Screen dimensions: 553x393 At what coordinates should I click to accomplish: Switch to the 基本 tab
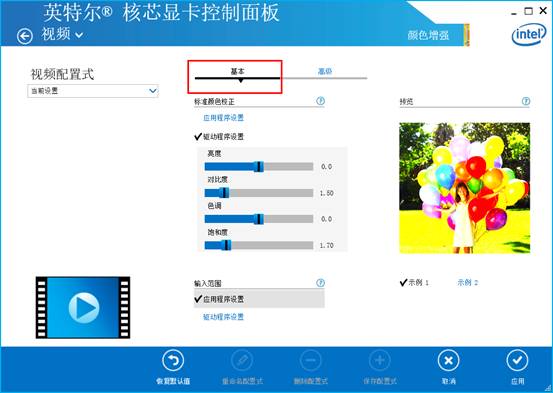[x=237, y=71]
